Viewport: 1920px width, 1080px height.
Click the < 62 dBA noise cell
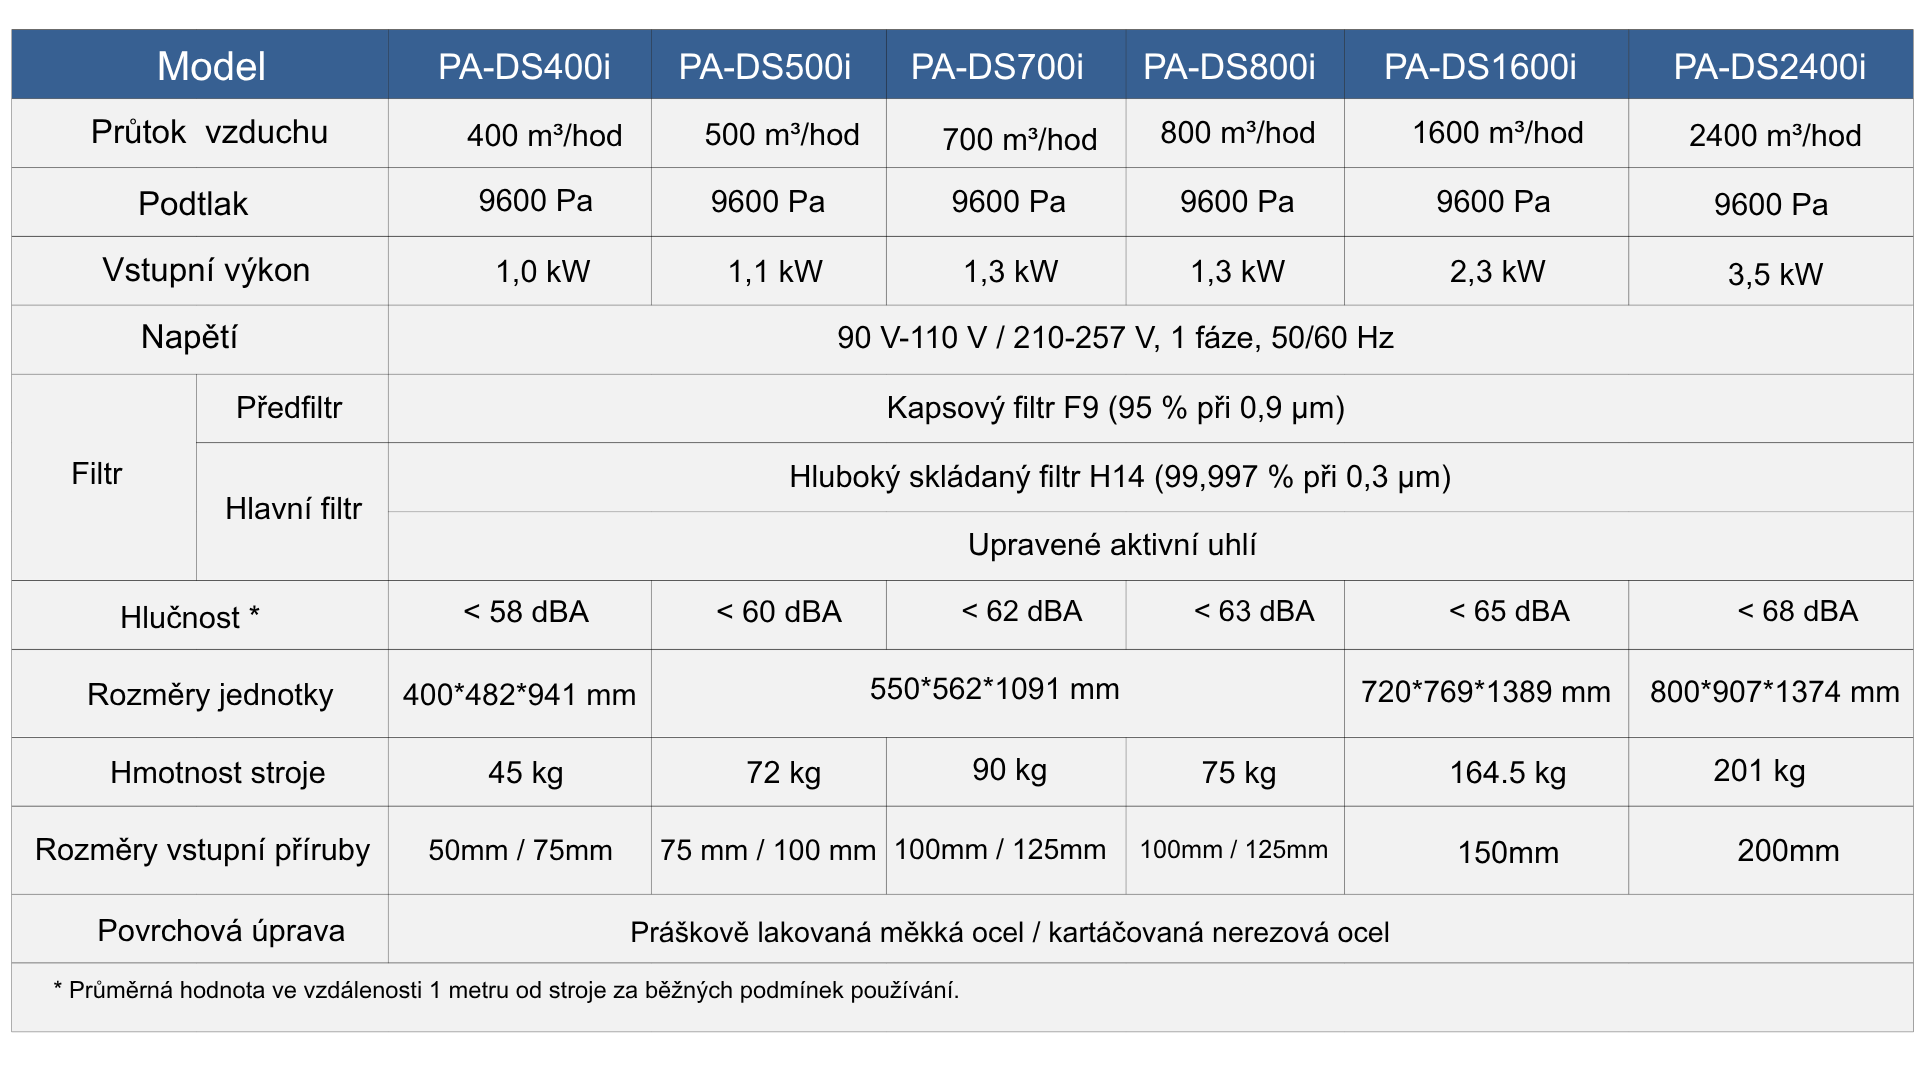coord(1021,611)
